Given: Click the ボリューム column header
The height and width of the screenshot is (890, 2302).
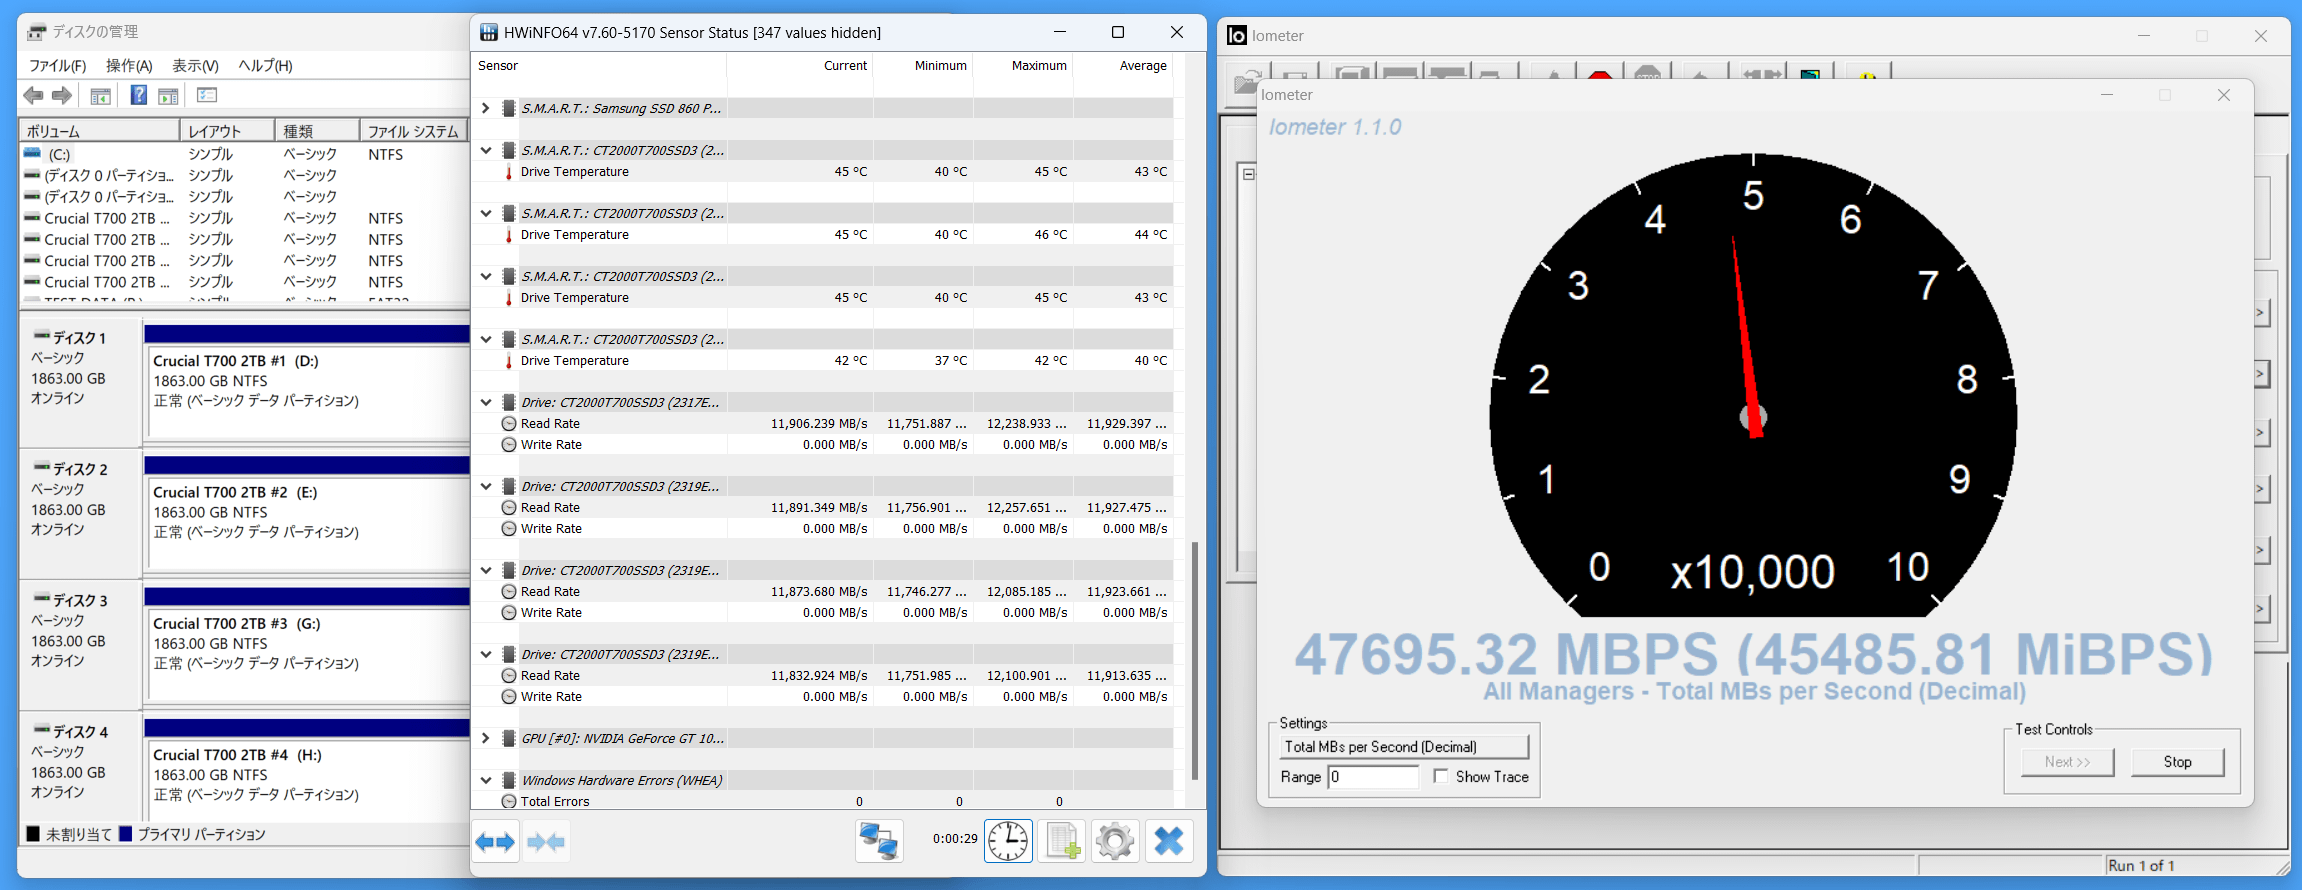Looking at the screenshot, I should pyautogui.click(x=99, y=131).
